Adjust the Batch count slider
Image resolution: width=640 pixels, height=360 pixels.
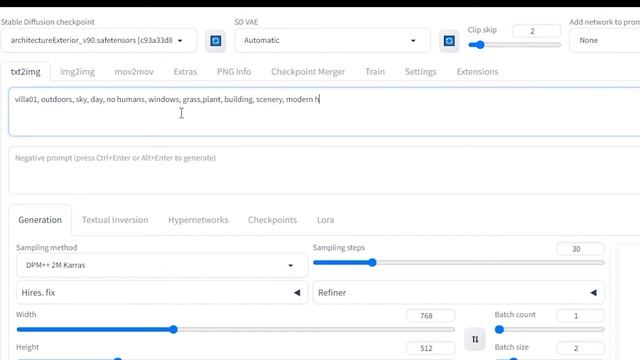tap(549, 329)
